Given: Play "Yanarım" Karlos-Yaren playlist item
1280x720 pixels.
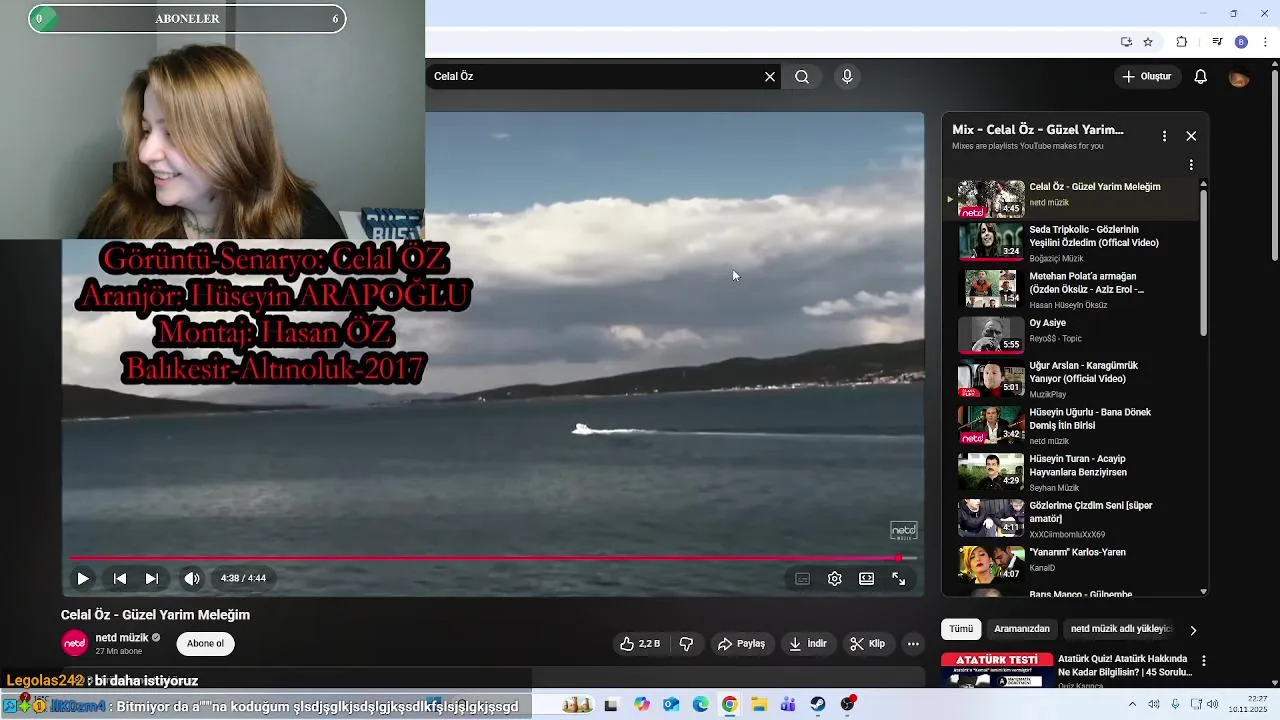Looking at the screenshot, I should [x=1070, y=565].
